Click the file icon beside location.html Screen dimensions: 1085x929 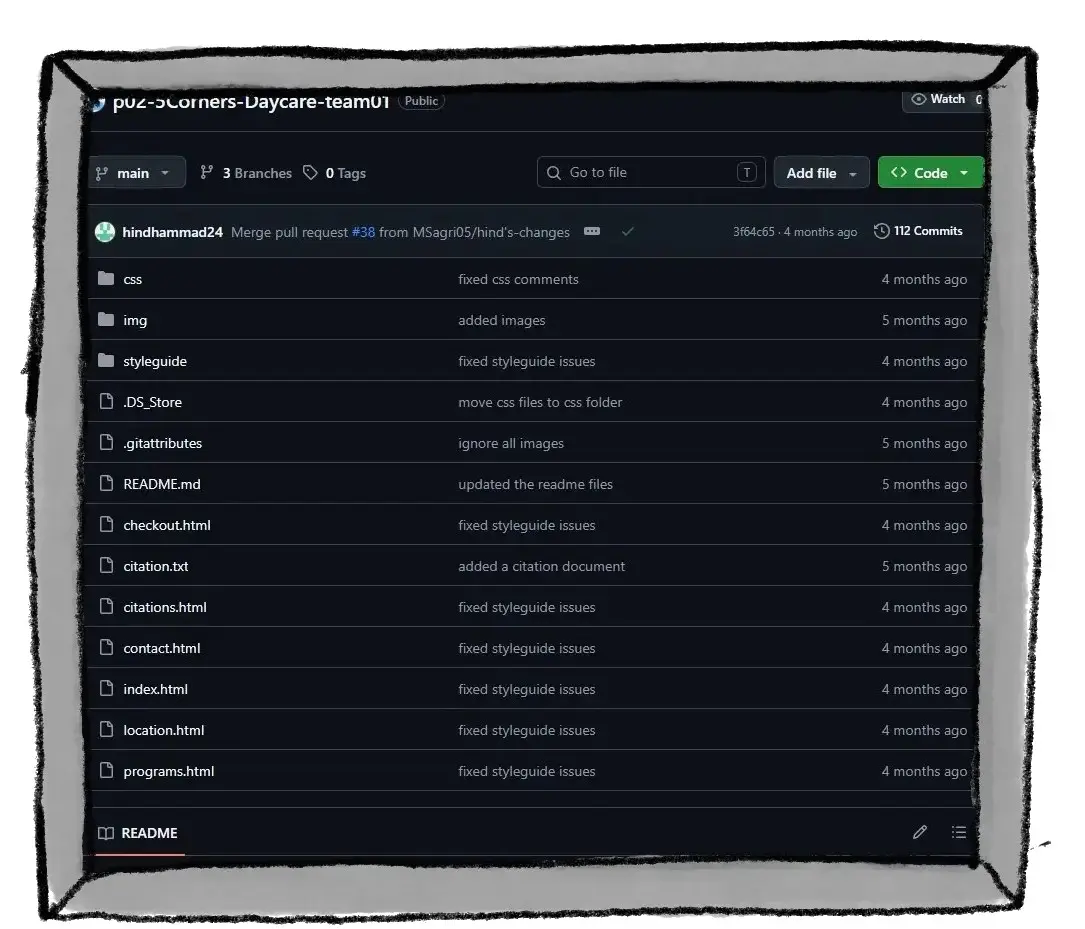[106, 729]
